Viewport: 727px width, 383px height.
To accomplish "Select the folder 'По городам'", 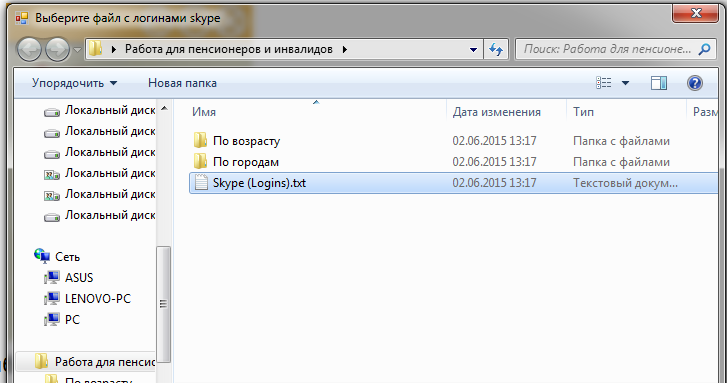I will pos(246,162).
